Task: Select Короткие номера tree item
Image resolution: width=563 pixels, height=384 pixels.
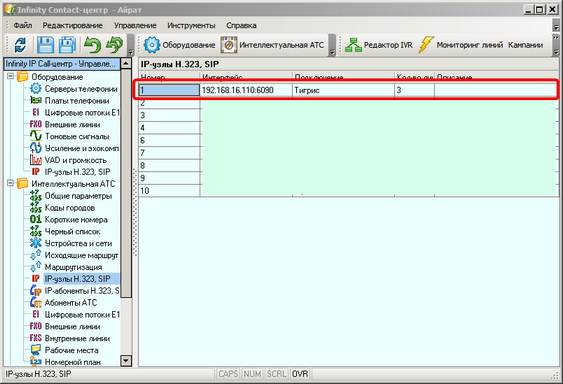Action: [x=76, y=219]
